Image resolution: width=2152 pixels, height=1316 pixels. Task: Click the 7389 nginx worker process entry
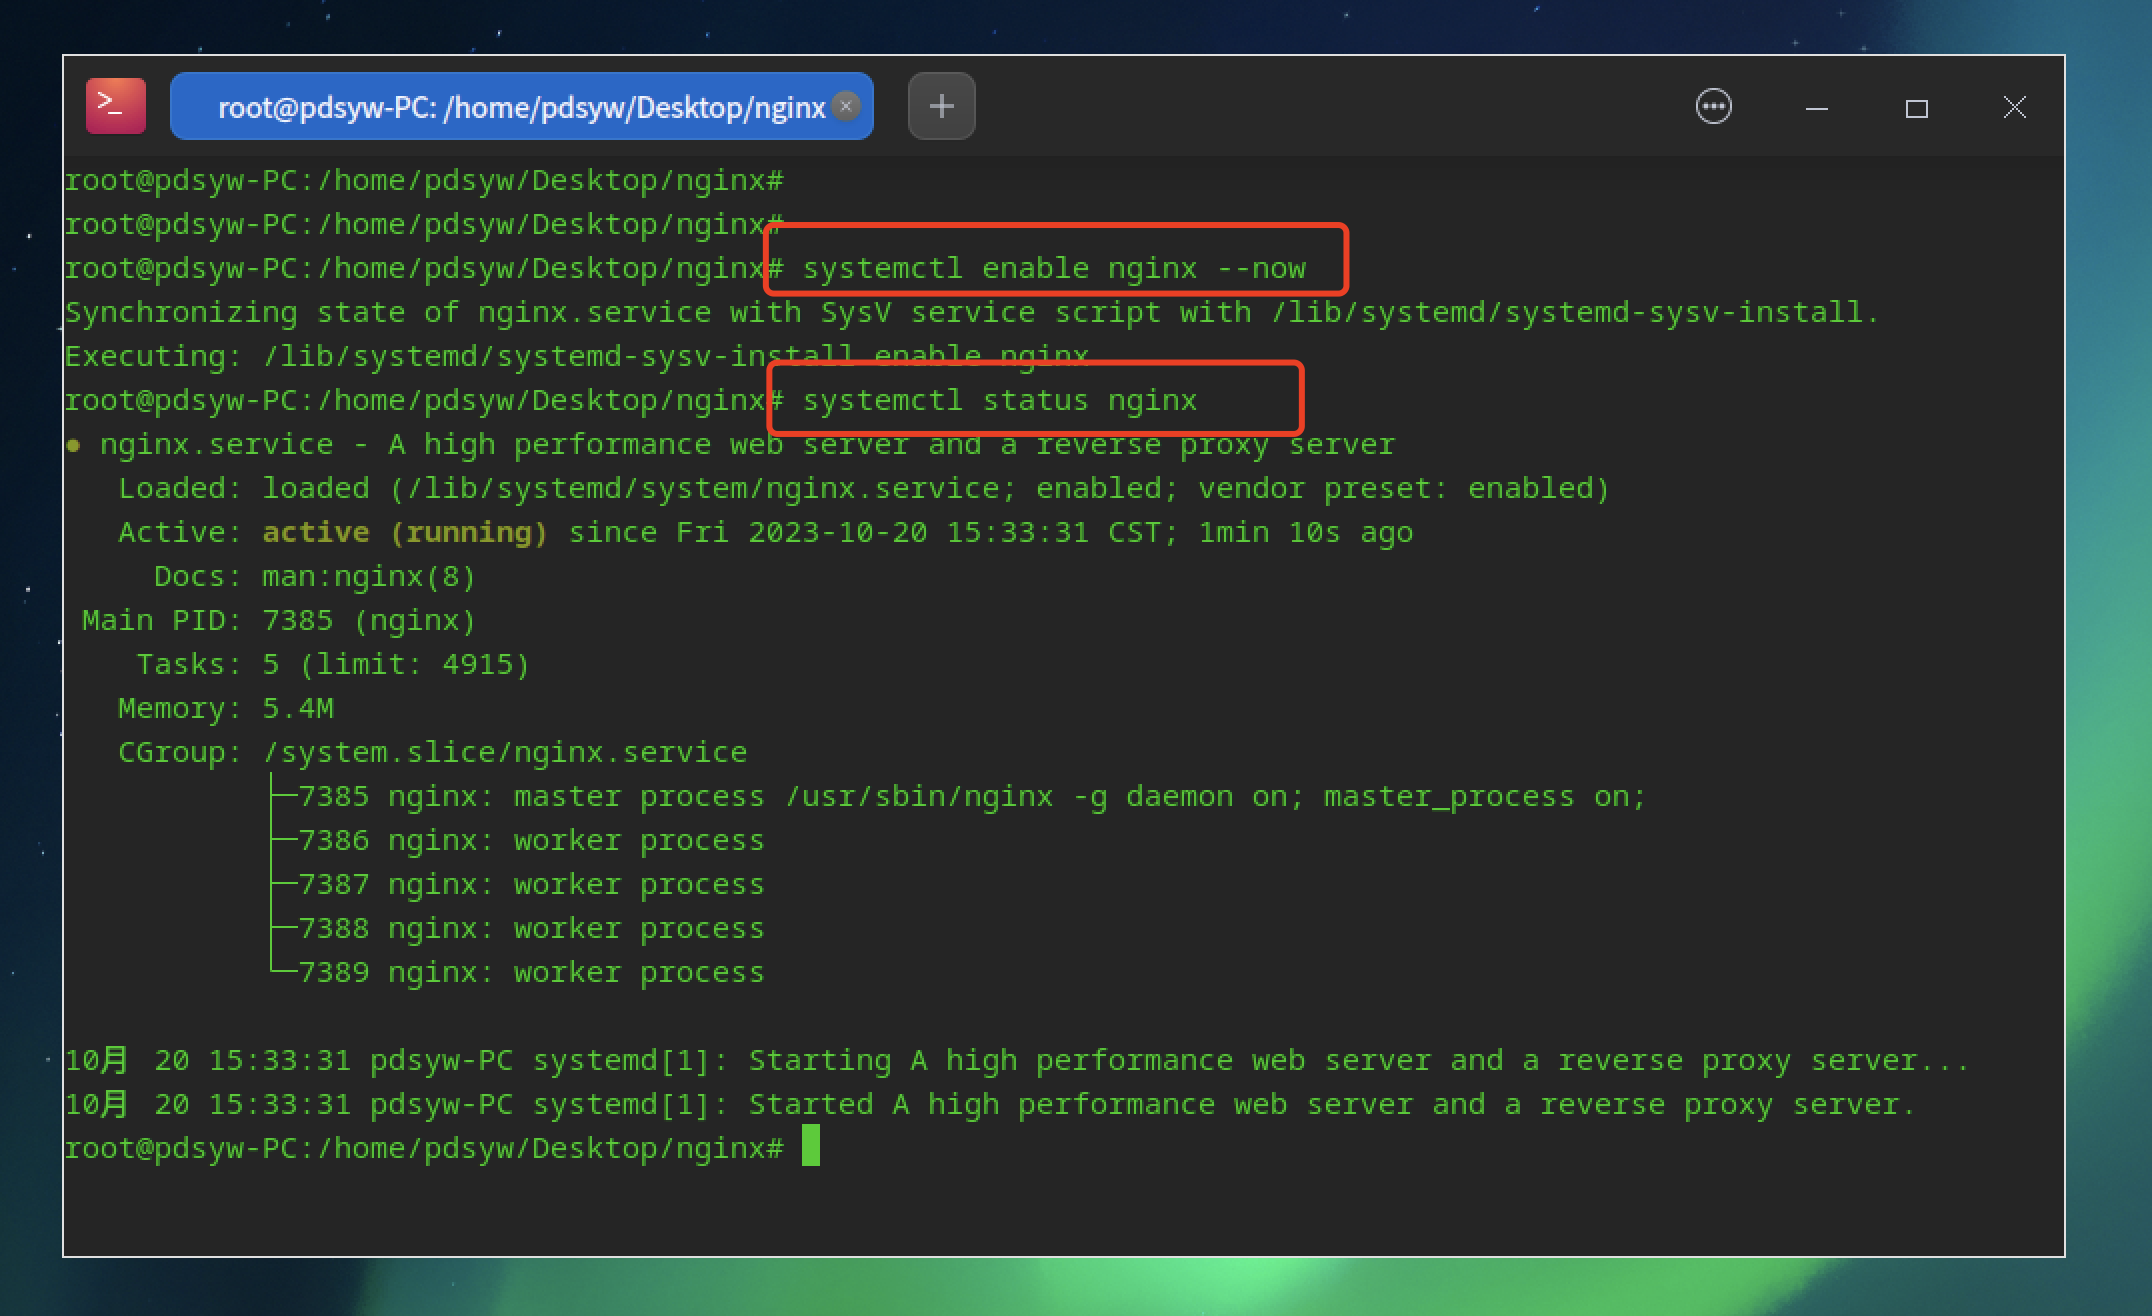(x=530, y=973)
